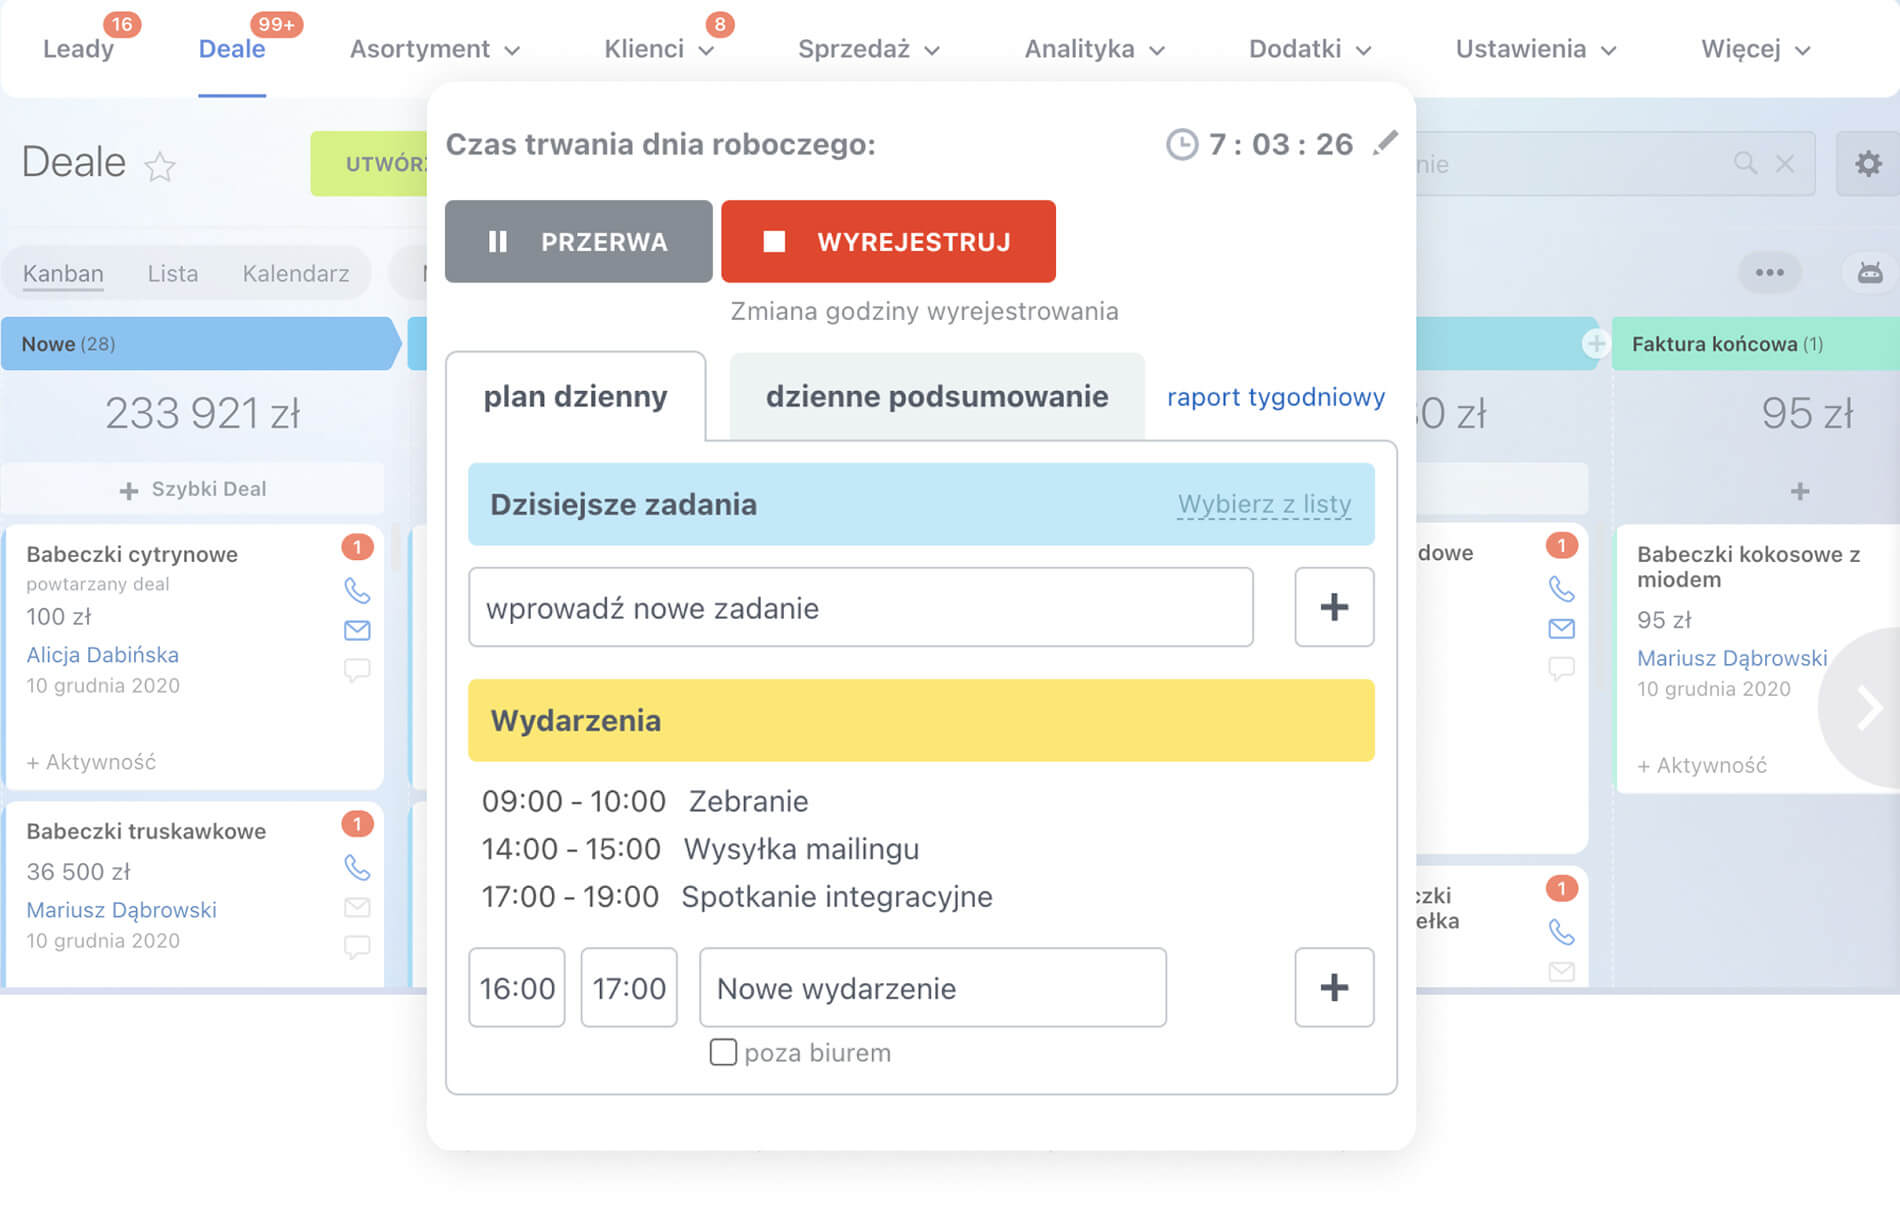Click the mobile app icon top right
The width and height of the screenshot is (1900, 1207).
1868,272
